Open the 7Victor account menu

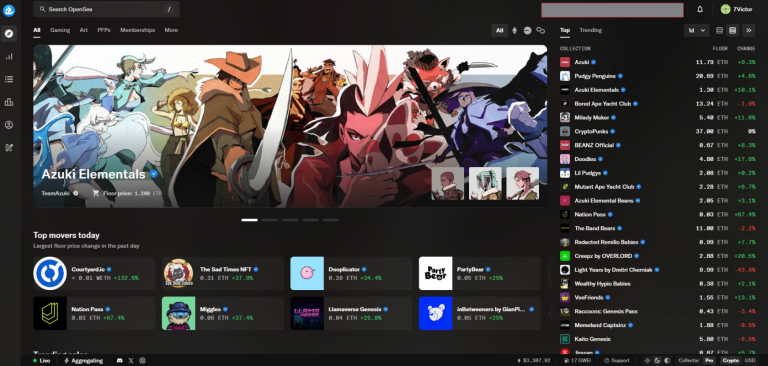(737, 9)
